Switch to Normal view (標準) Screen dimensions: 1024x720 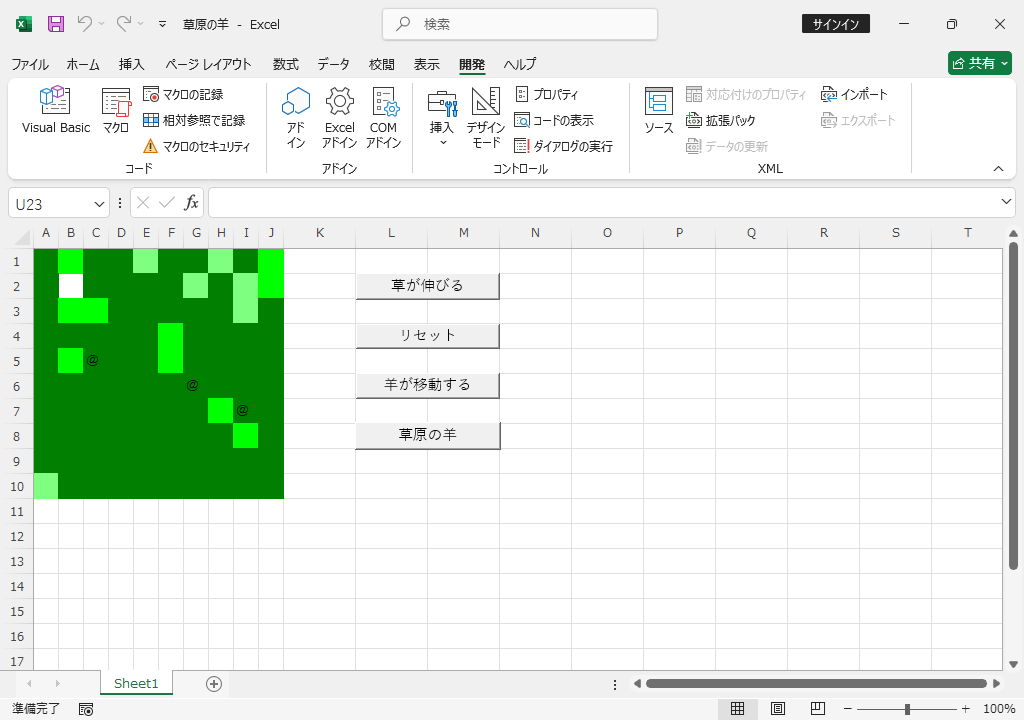(x=737, y=709)
